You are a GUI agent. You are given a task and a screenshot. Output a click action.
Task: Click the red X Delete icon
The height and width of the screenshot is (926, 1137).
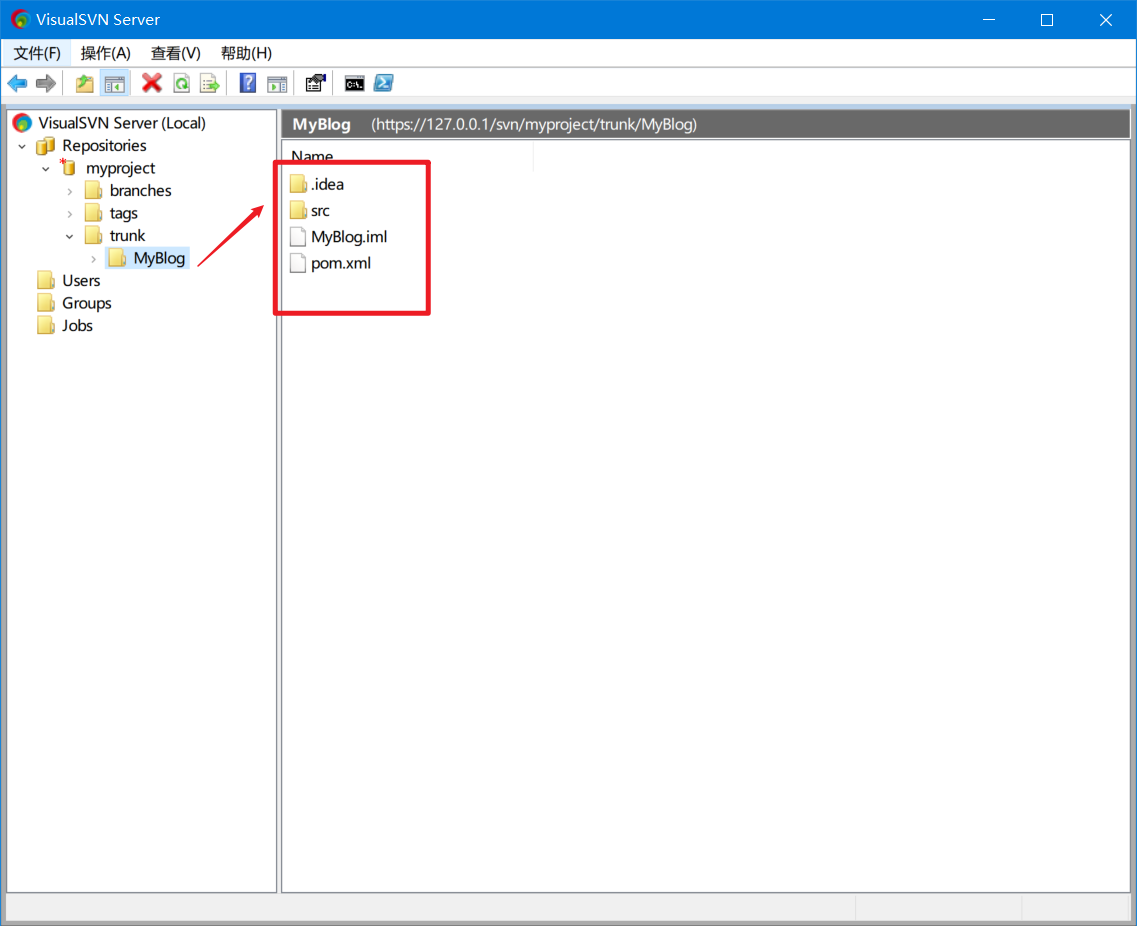152,83
